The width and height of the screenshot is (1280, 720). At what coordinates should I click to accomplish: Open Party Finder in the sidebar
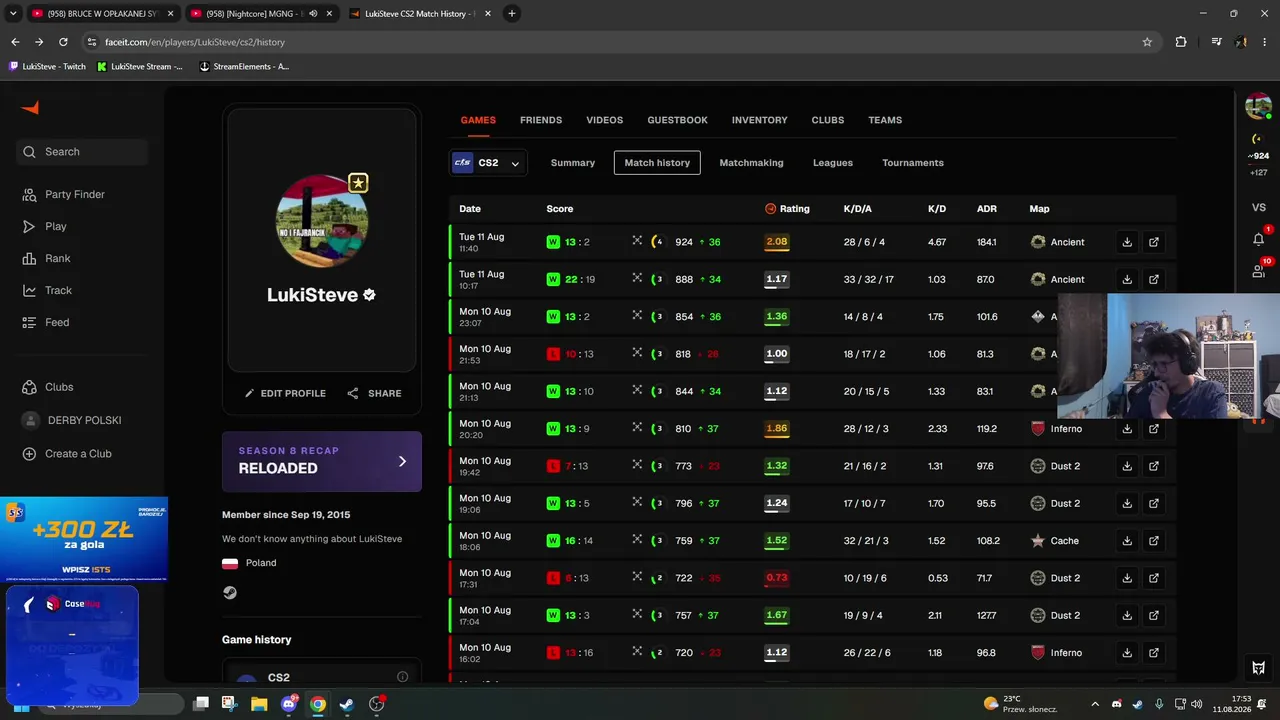(x=64, y=194)
